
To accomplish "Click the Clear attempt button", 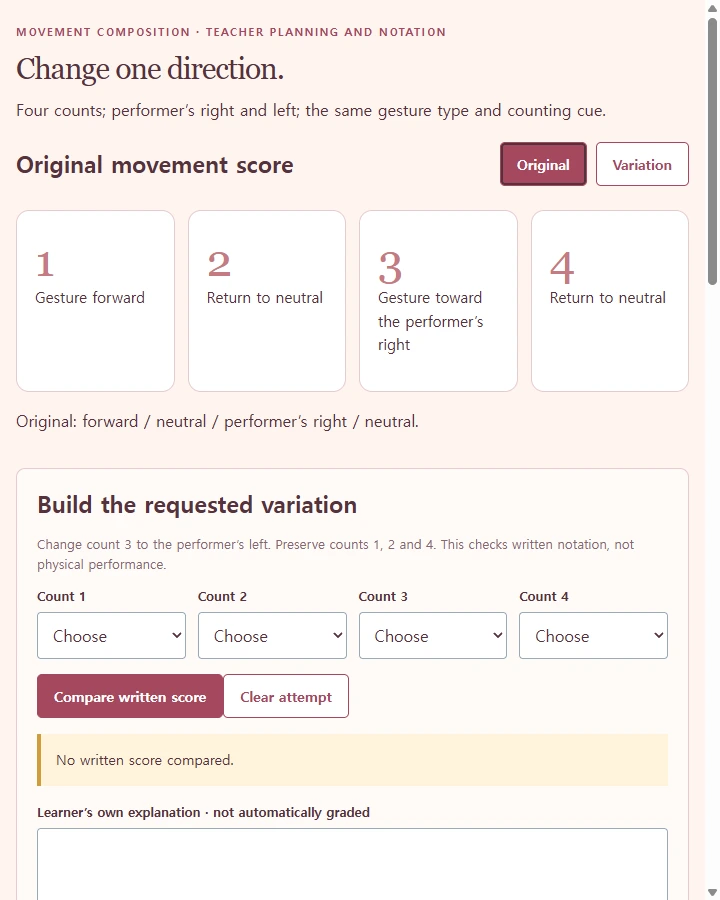I will [286, 696].
